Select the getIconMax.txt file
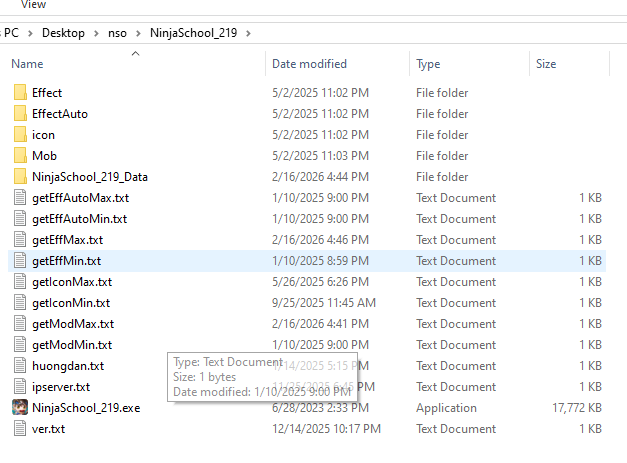Image resolution: width=627 pixels, height=463 pixels. click(69, 282)
